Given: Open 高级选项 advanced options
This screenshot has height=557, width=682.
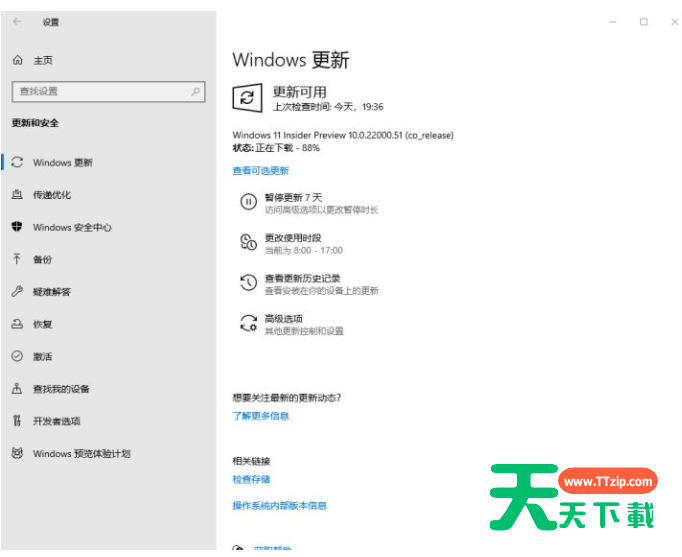Looking at the screenshot, I should tap(284, 319).
